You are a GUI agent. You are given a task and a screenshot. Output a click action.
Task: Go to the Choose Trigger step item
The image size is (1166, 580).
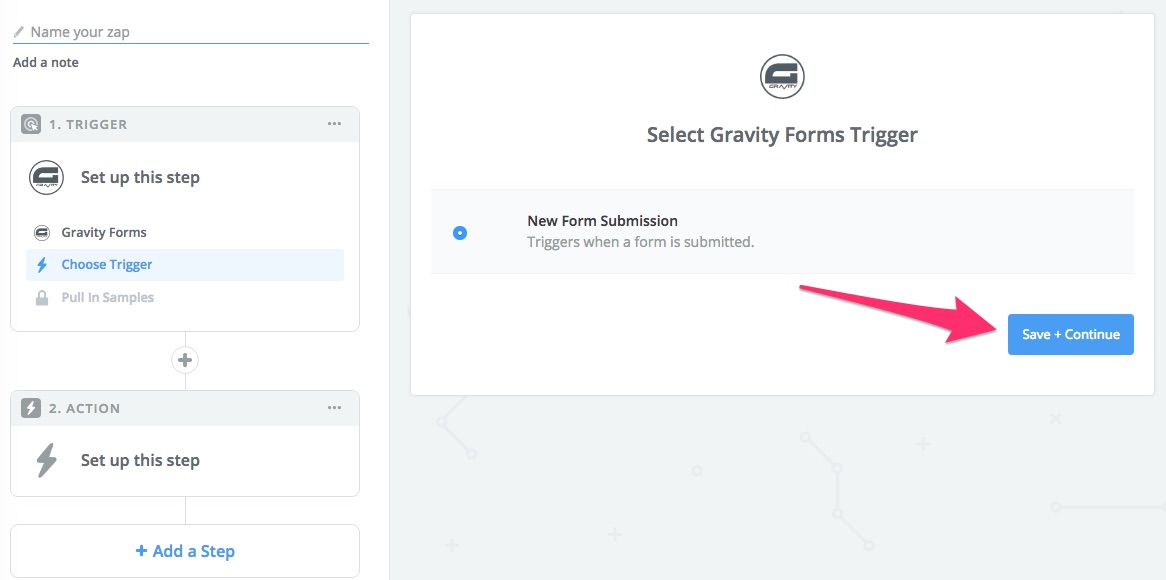[x=185, y=265]
